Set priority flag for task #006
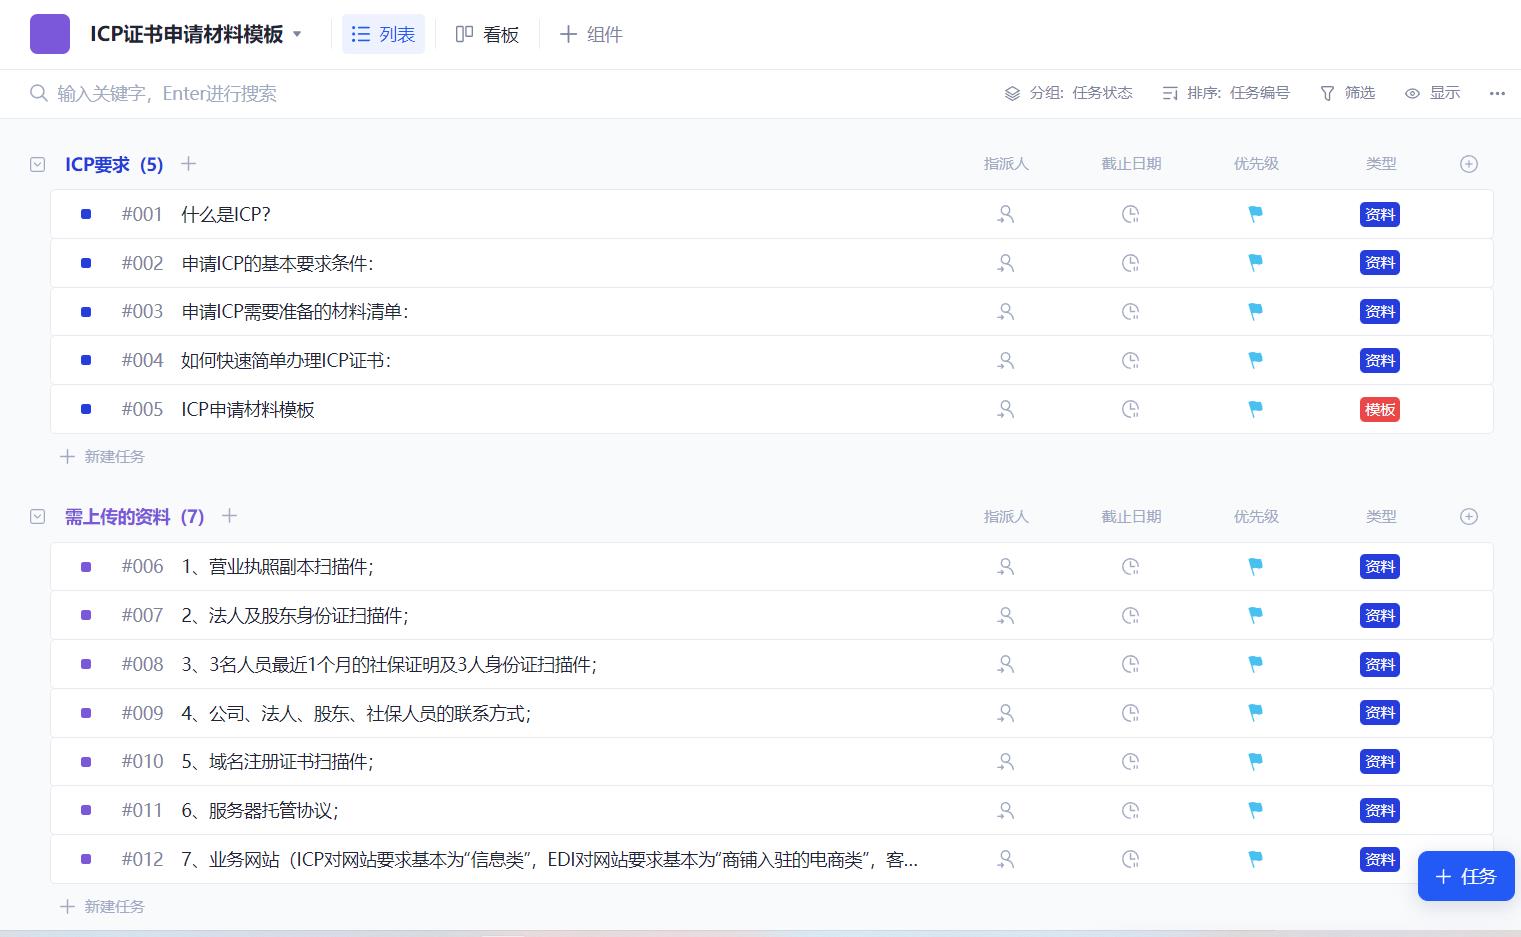The width and height of the screenshot is (1521, 937). coord(1255,566)
